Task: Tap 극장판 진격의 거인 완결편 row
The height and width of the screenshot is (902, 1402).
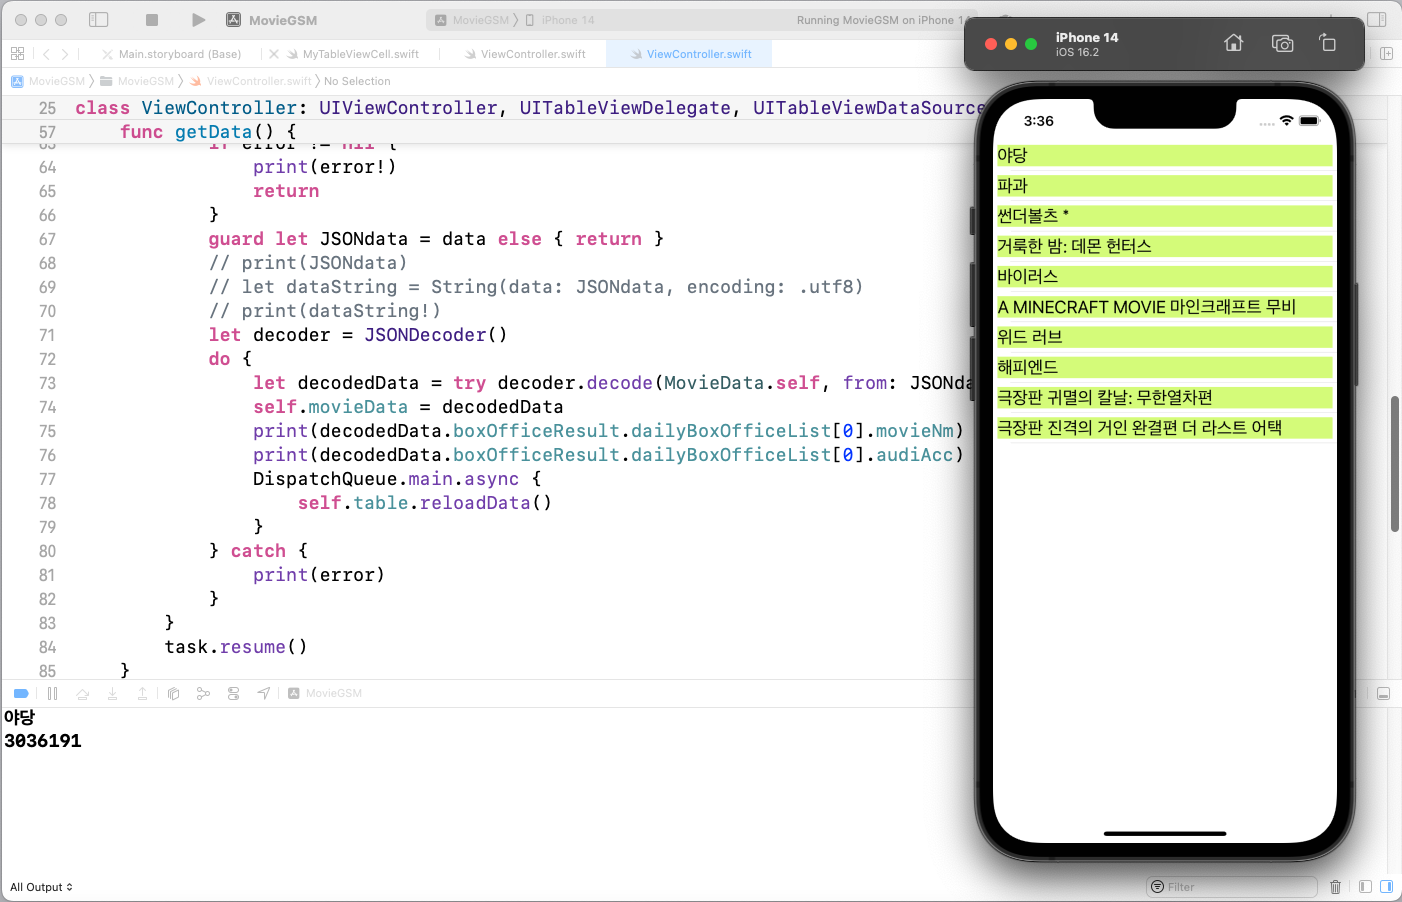Action: [x=1164, y=428]
